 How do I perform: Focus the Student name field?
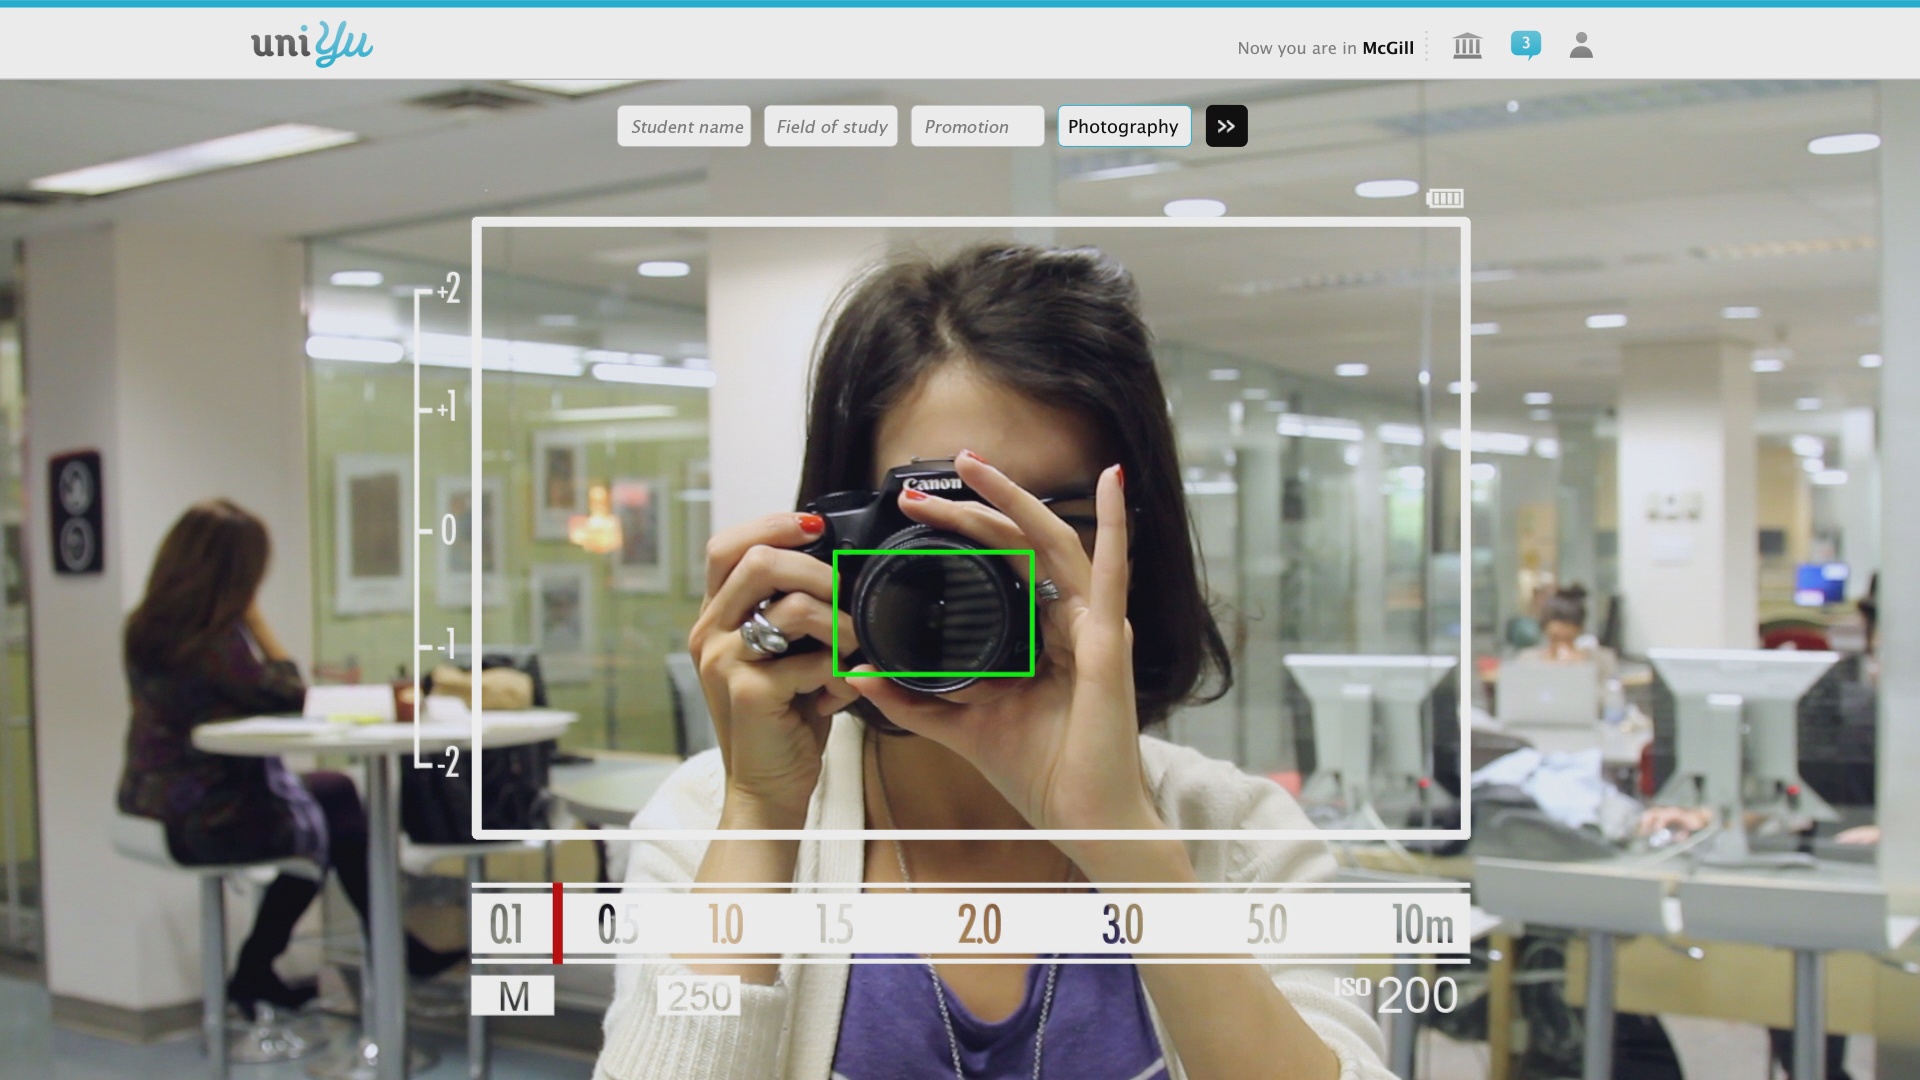pyautogui.click(x=684, y=126)
